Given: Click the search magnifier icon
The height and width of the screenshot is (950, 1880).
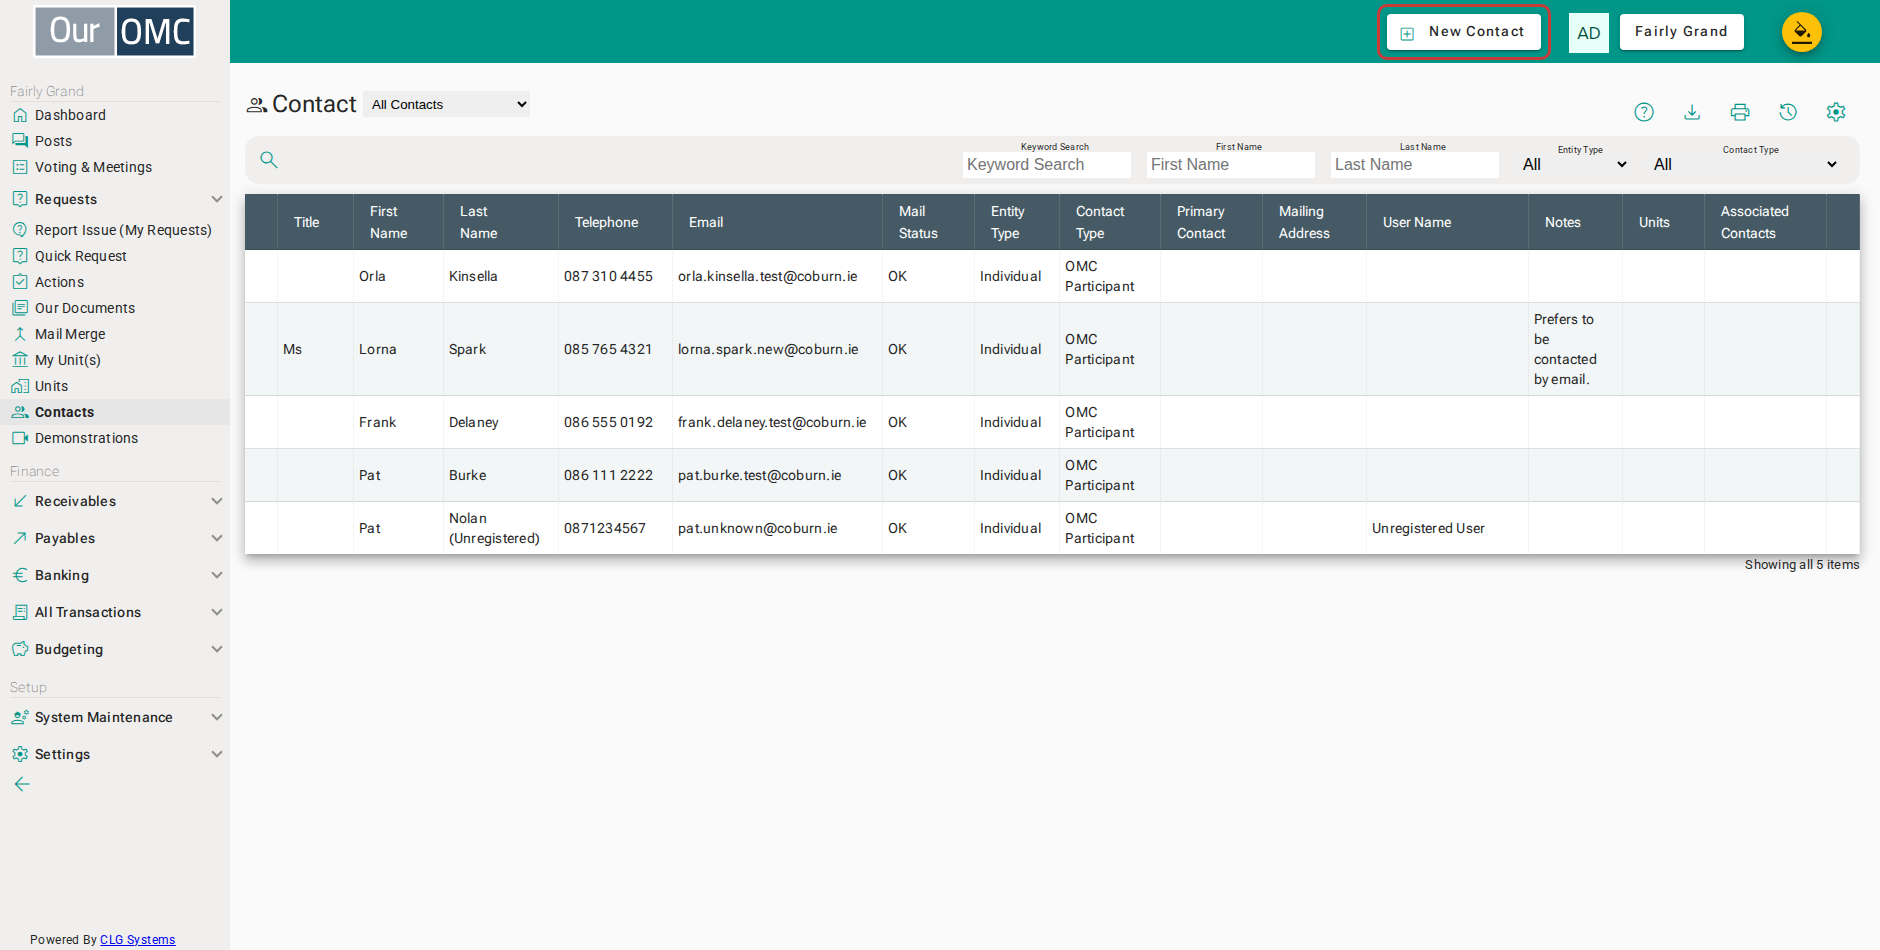Looking at the screenshot, I should [269, 160].
